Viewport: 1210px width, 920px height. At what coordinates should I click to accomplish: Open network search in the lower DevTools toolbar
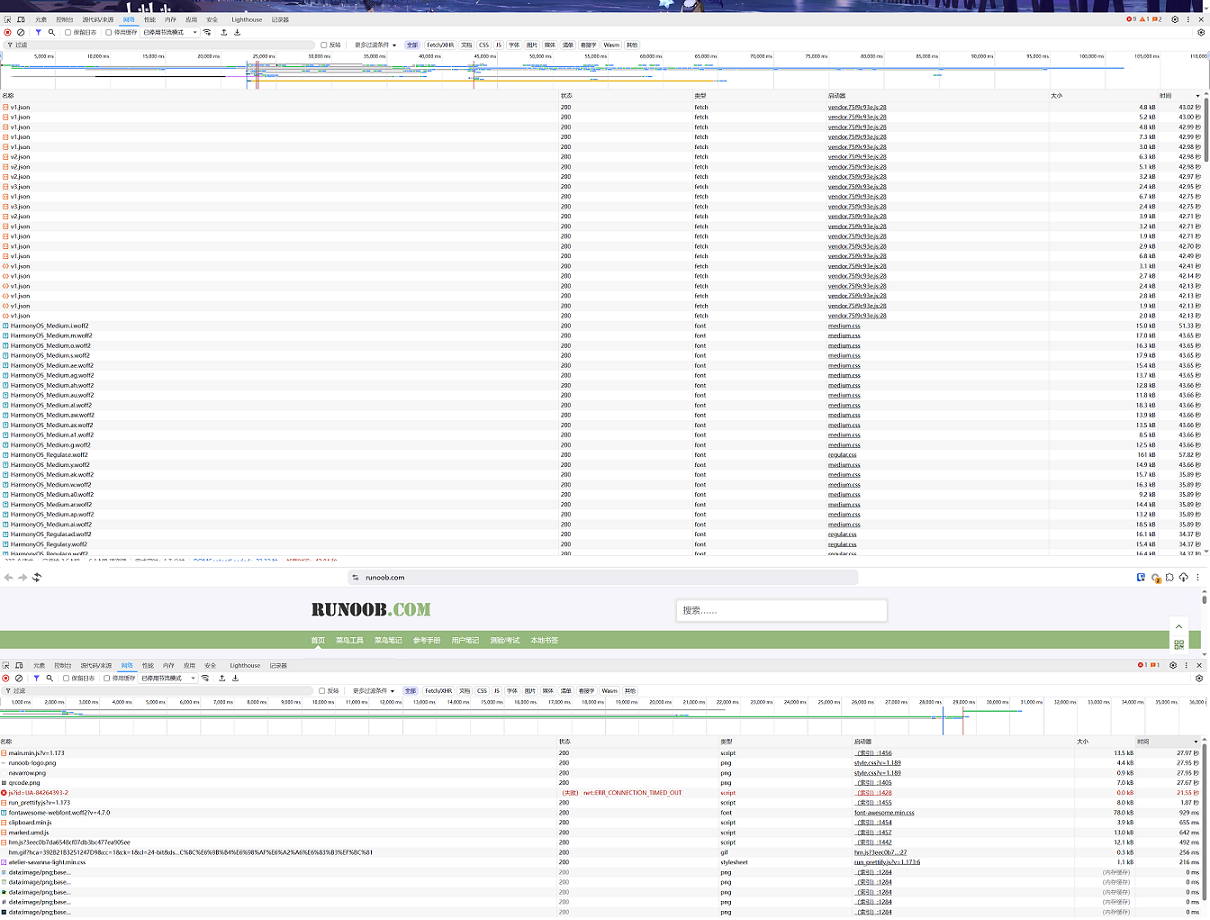point(49,678)
